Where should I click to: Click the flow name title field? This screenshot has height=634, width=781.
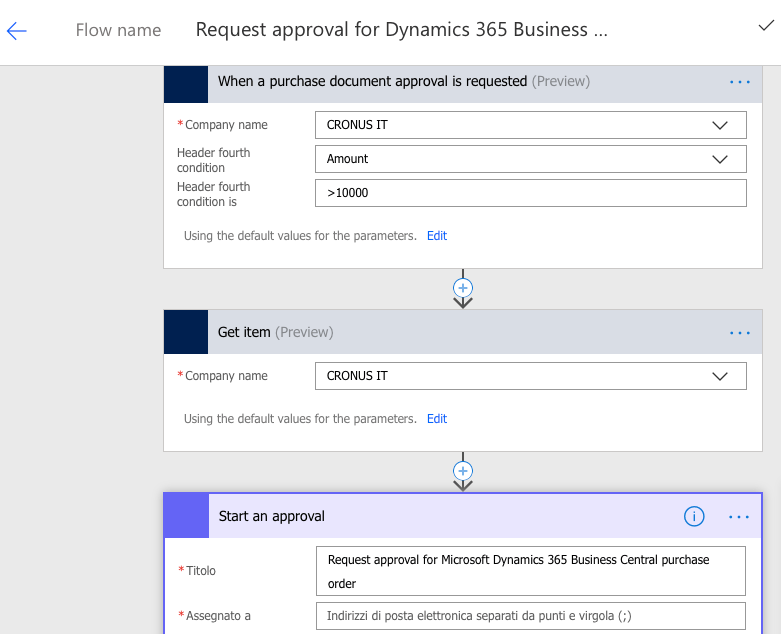coord(401,30)
